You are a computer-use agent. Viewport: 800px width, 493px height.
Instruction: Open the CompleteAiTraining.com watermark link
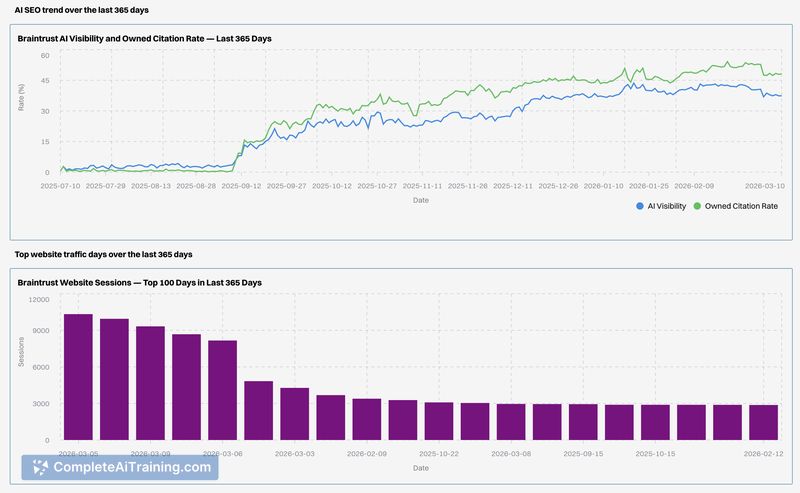[131, 467]
